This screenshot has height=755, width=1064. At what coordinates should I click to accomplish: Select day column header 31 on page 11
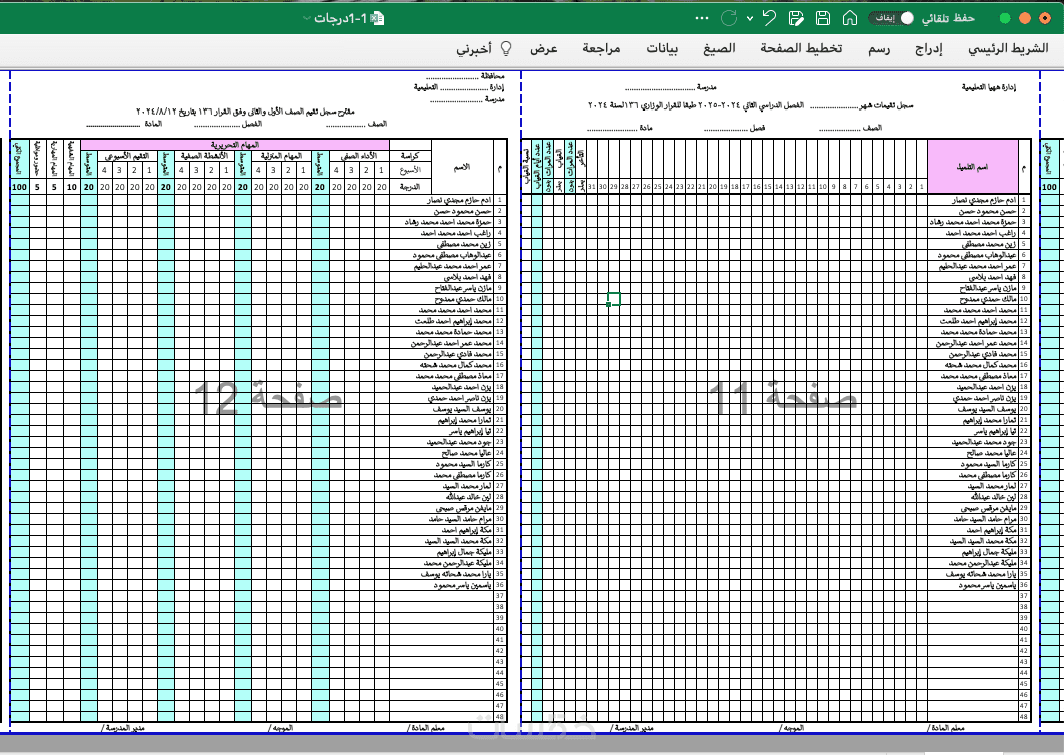(x=592, y=187)
